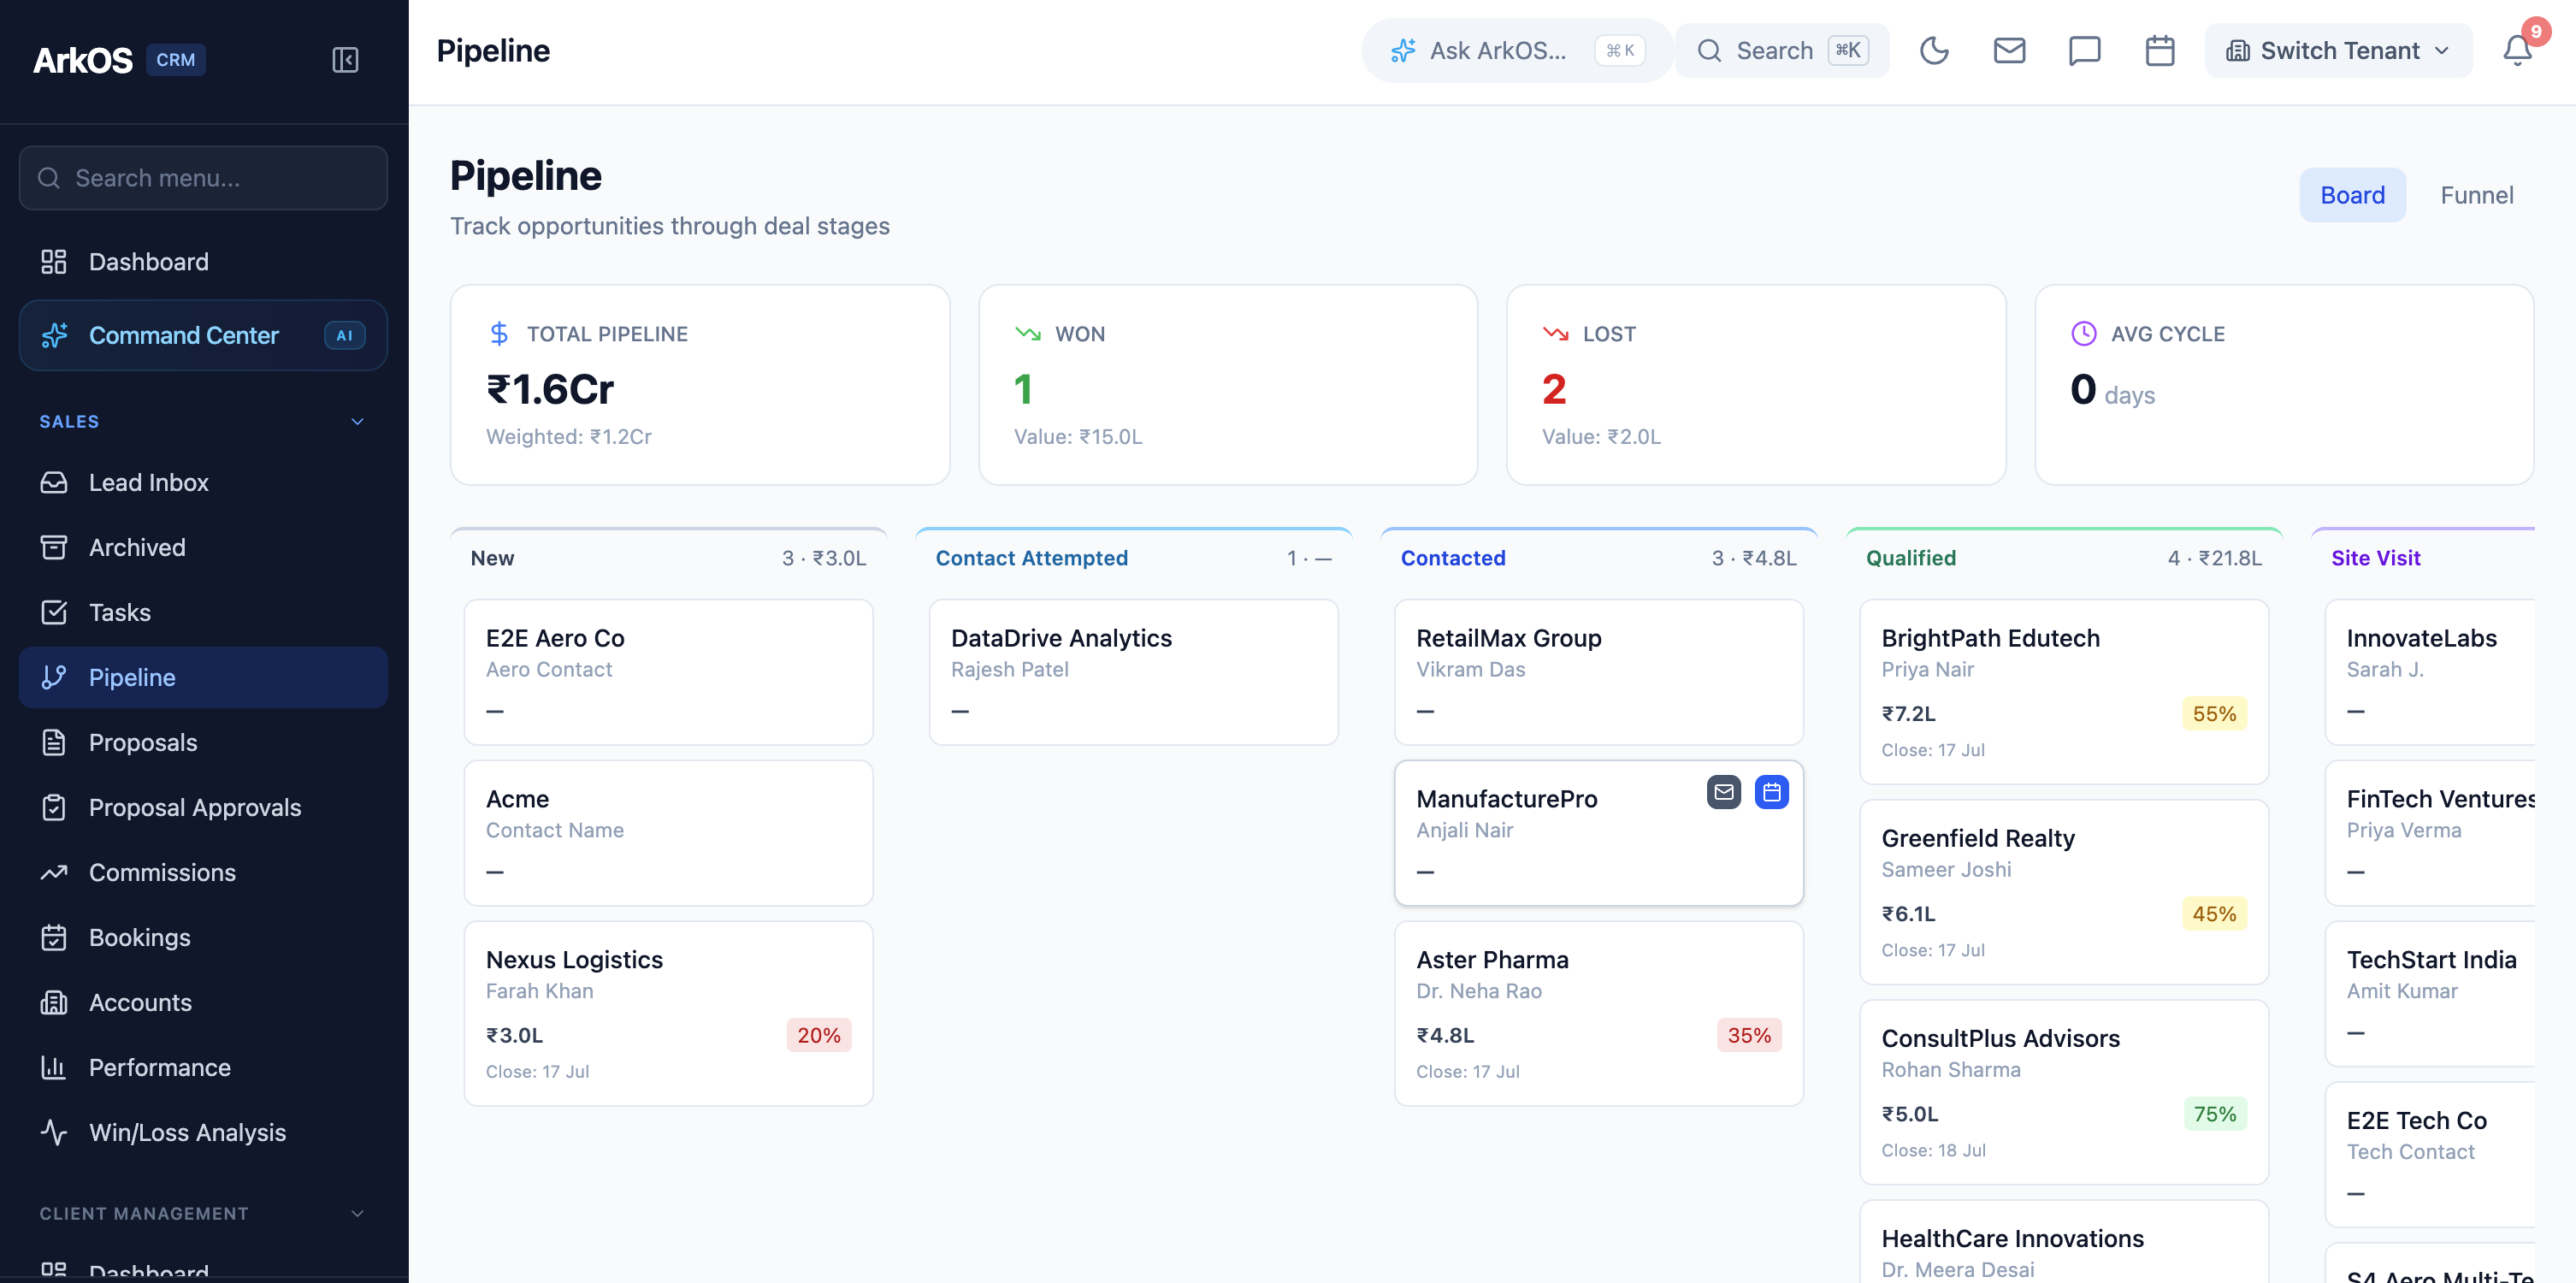Viewport: 2576px width, 1283px height.
Task: Click the Greenfield Realty 45% badge
Action: (x=2214, y=914)
